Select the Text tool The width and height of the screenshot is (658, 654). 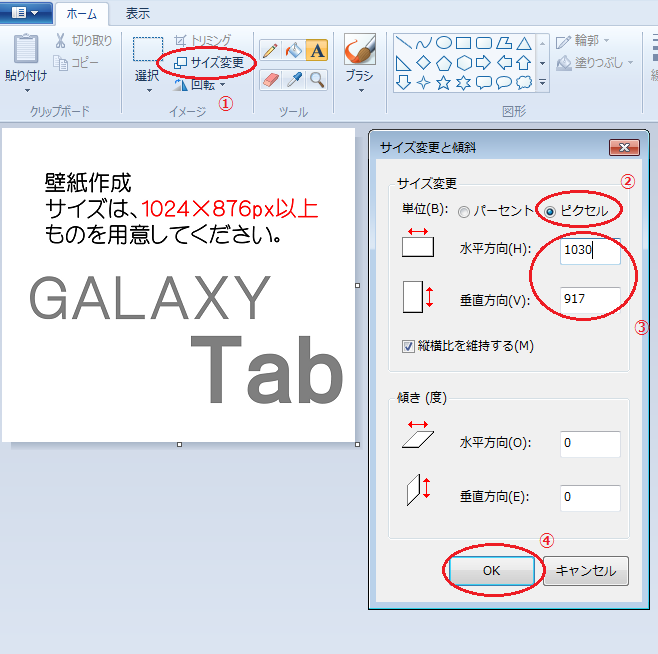pyautogui.click(x=317, y=51)
